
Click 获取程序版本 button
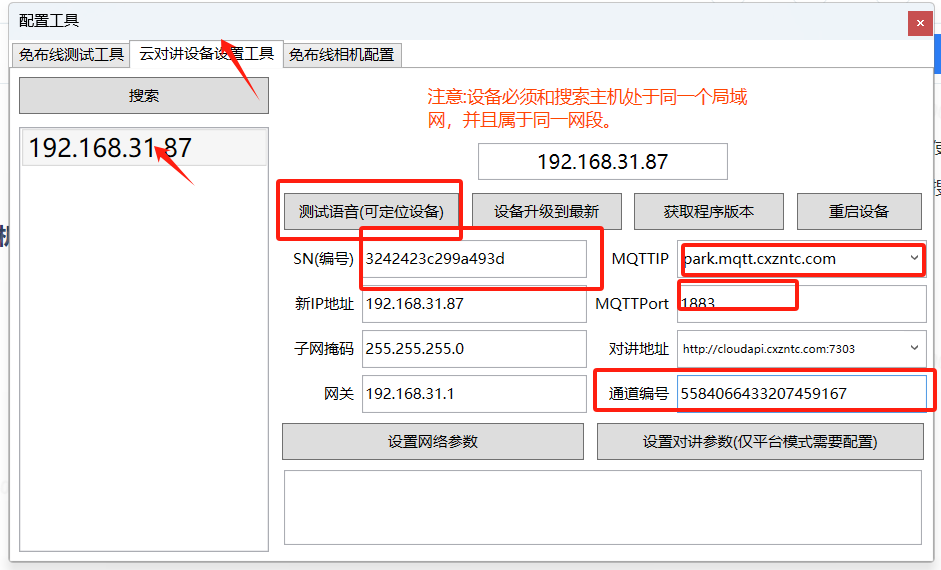click(x=709, y=211)
